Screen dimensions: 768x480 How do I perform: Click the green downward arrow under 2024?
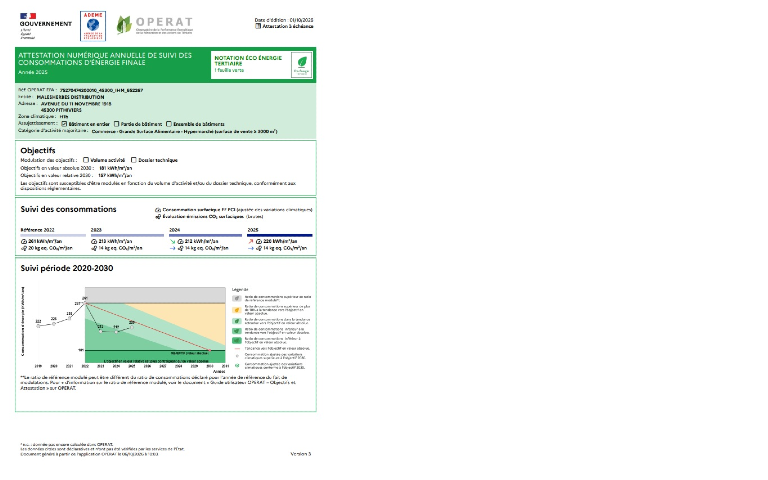click(x=172, y=241)
